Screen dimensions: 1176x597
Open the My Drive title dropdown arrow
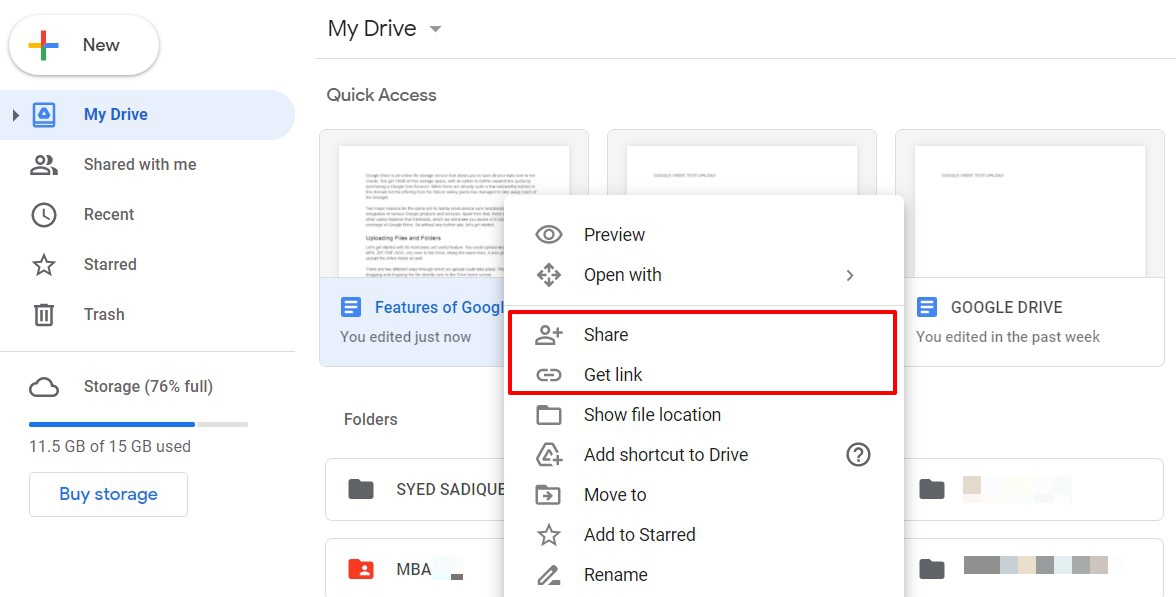coord(435,29)
